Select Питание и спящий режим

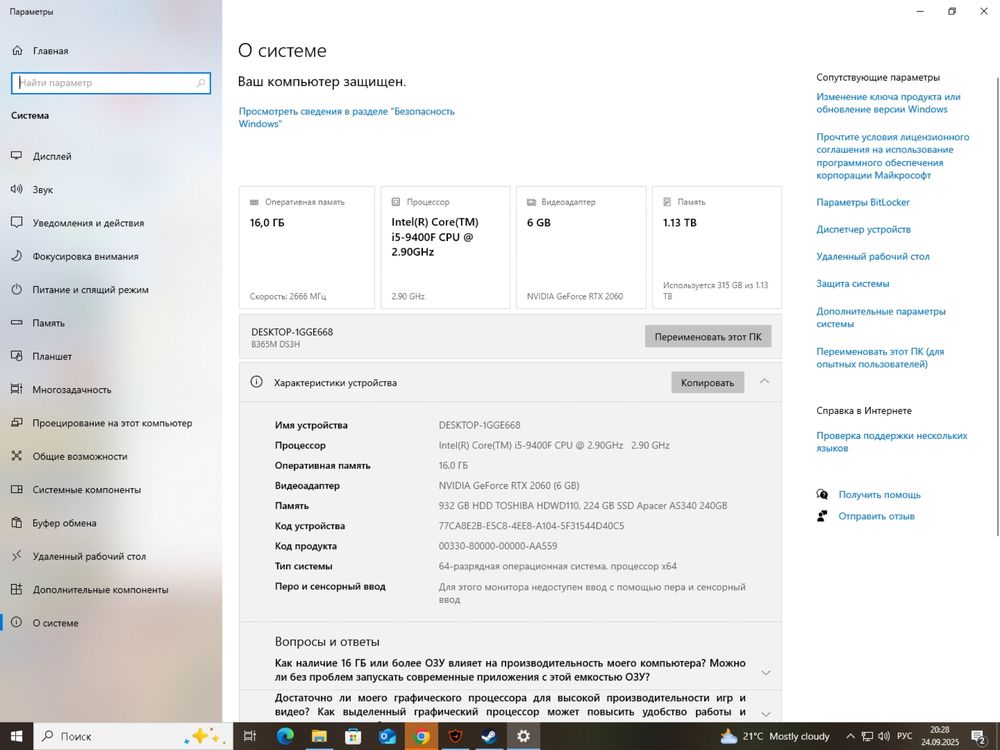[x=91, y=290]
